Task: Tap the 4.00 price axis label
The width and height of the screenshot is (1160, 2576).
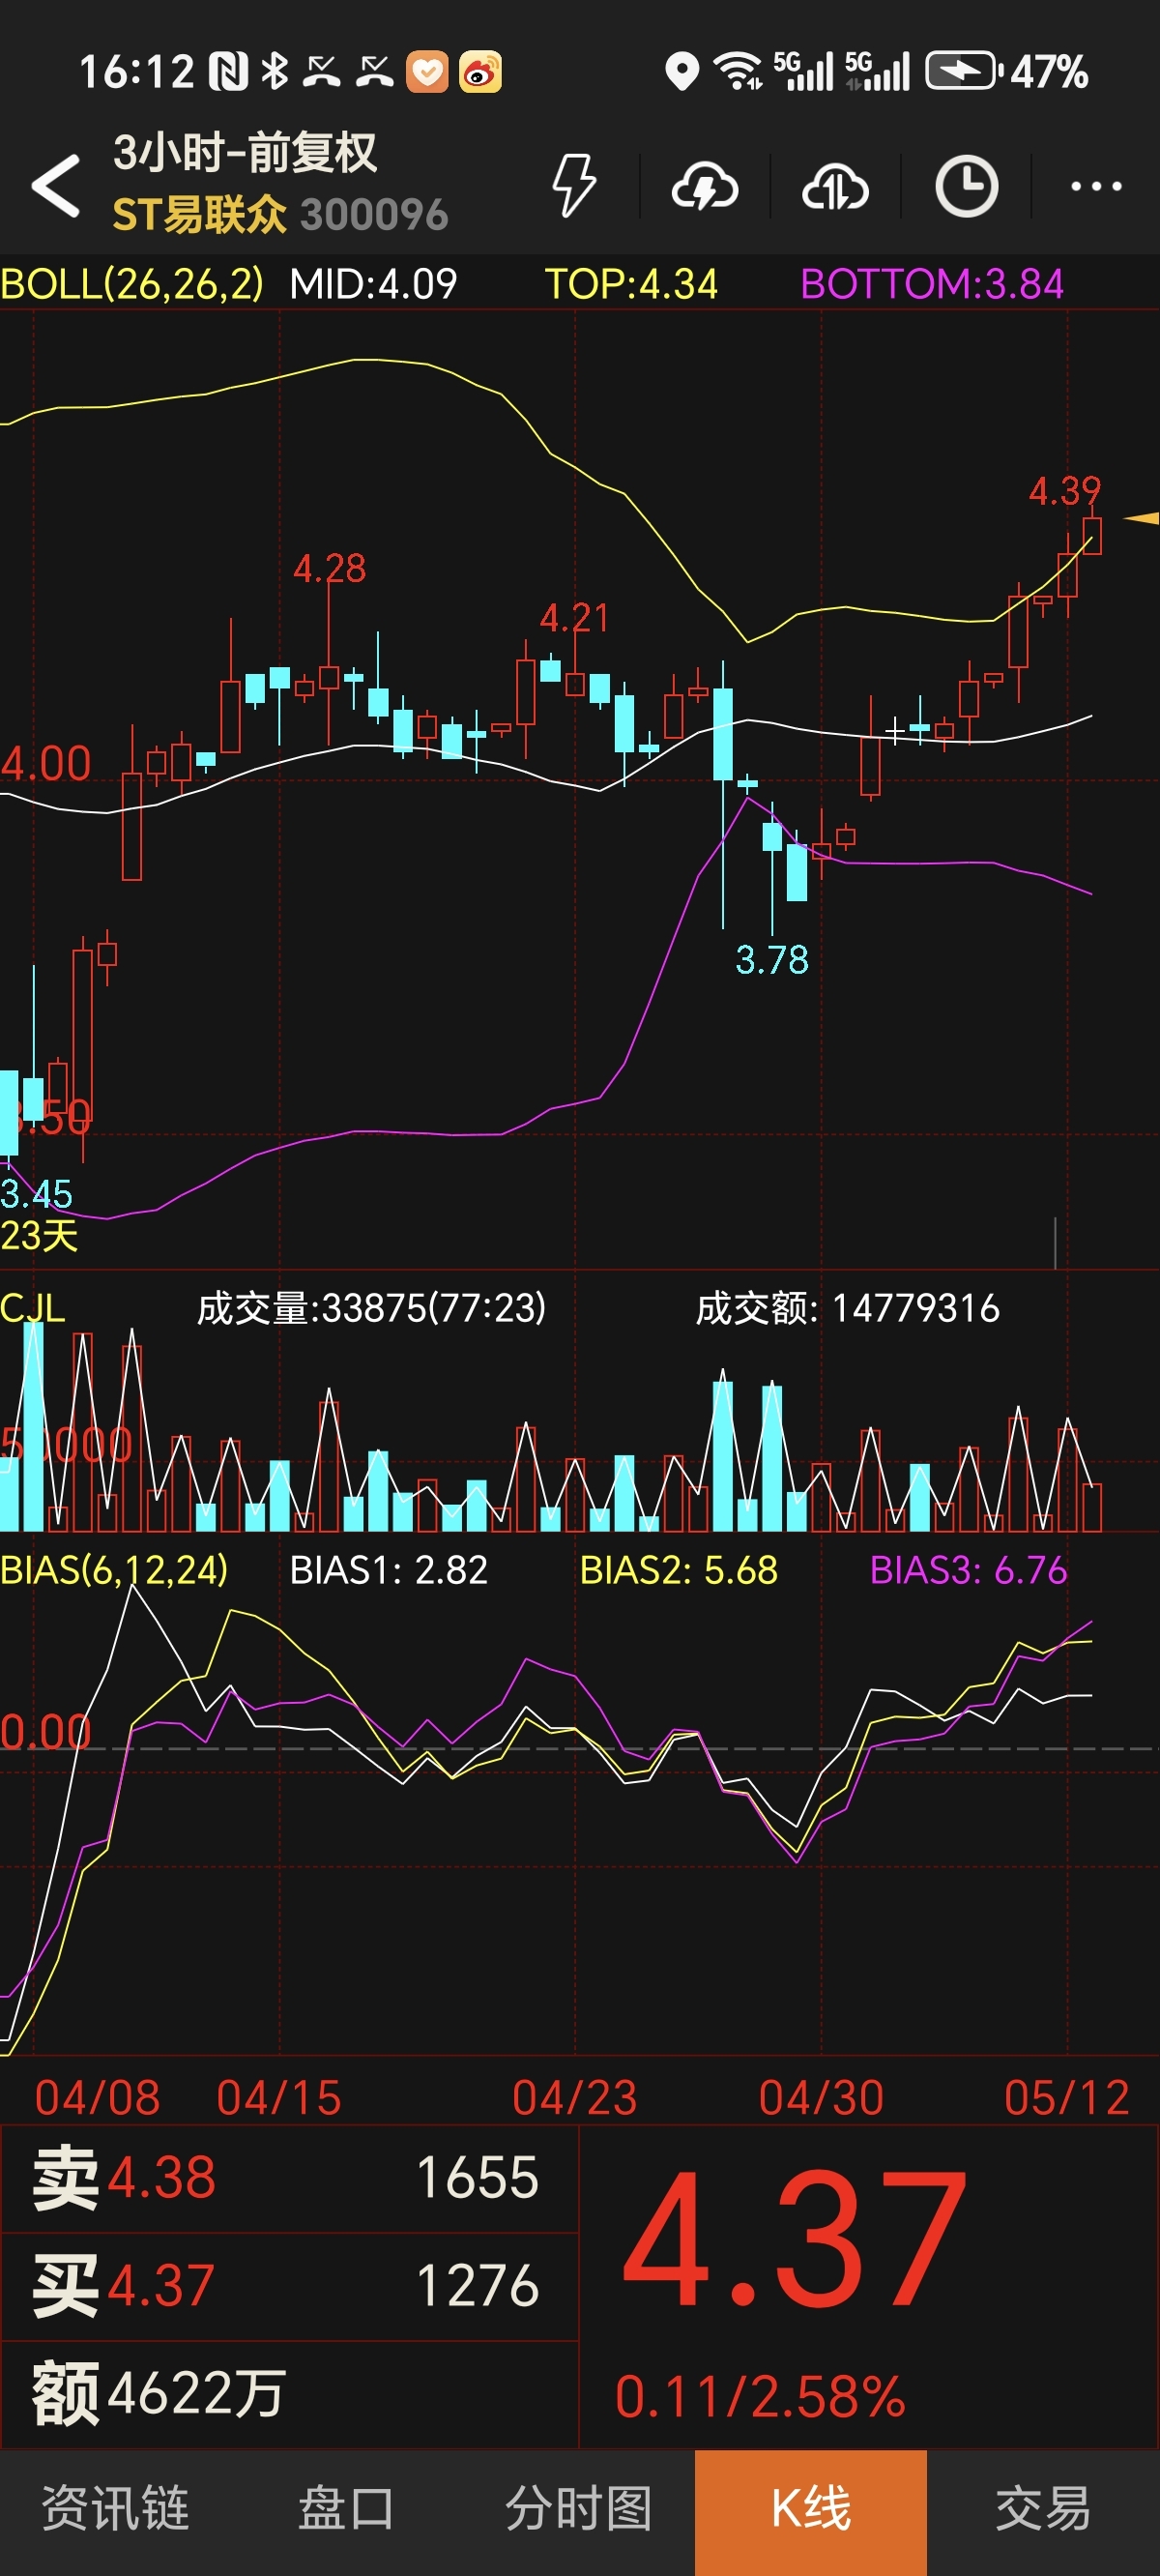Action: [46, 764]
